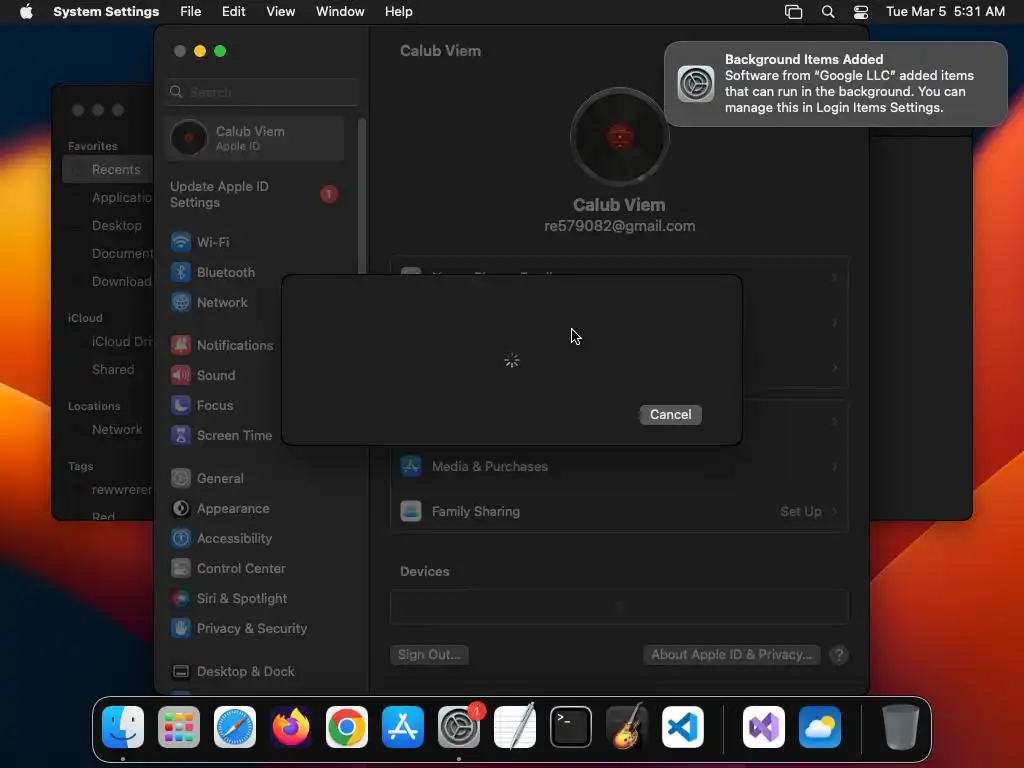Launch Firefox from the Dock
Screen dimensions: 1024x768
click(291, 727)
